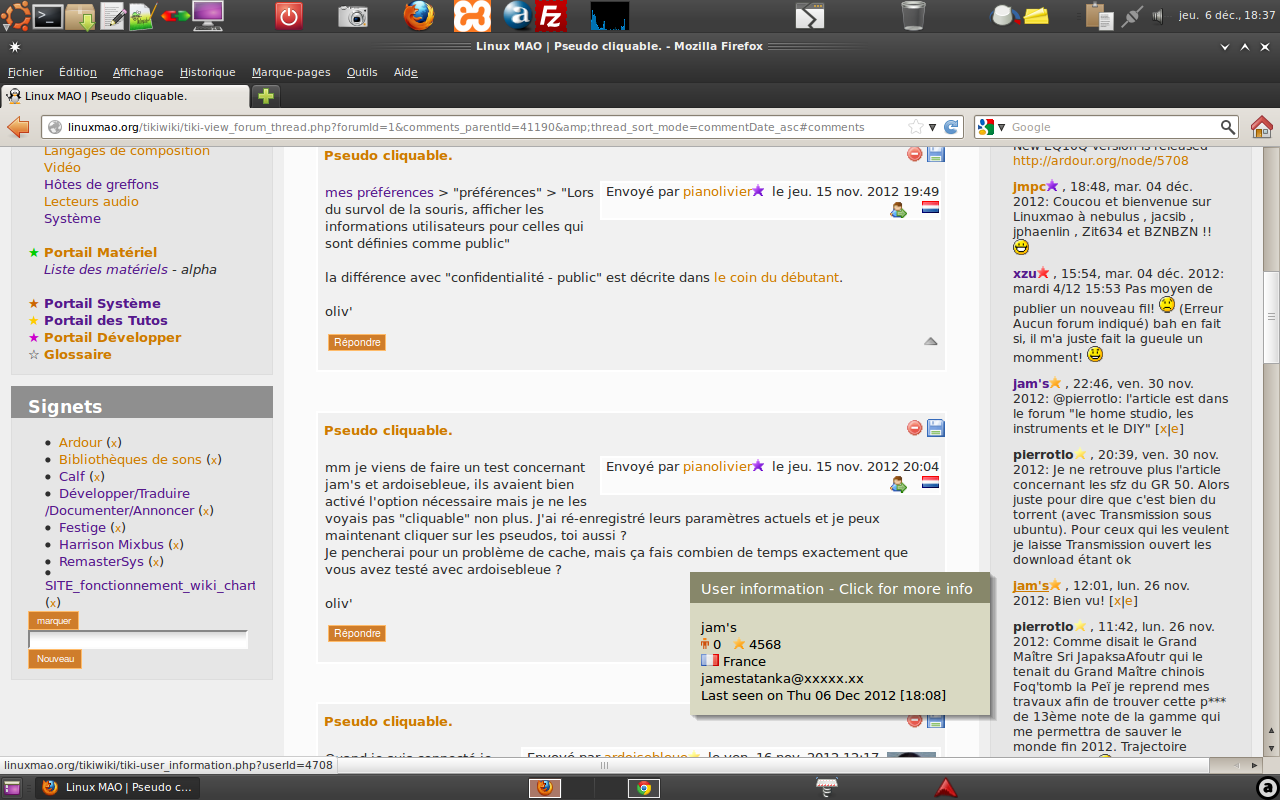
Task: Click the search magnifier in the Google box
Action: click(1228, 127)
